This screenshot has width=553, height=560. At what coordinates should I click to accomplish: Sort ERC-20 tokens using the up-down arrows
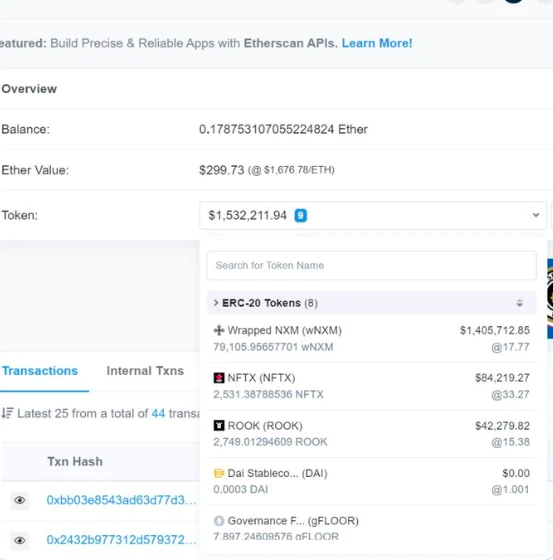(x=519, y=303)
